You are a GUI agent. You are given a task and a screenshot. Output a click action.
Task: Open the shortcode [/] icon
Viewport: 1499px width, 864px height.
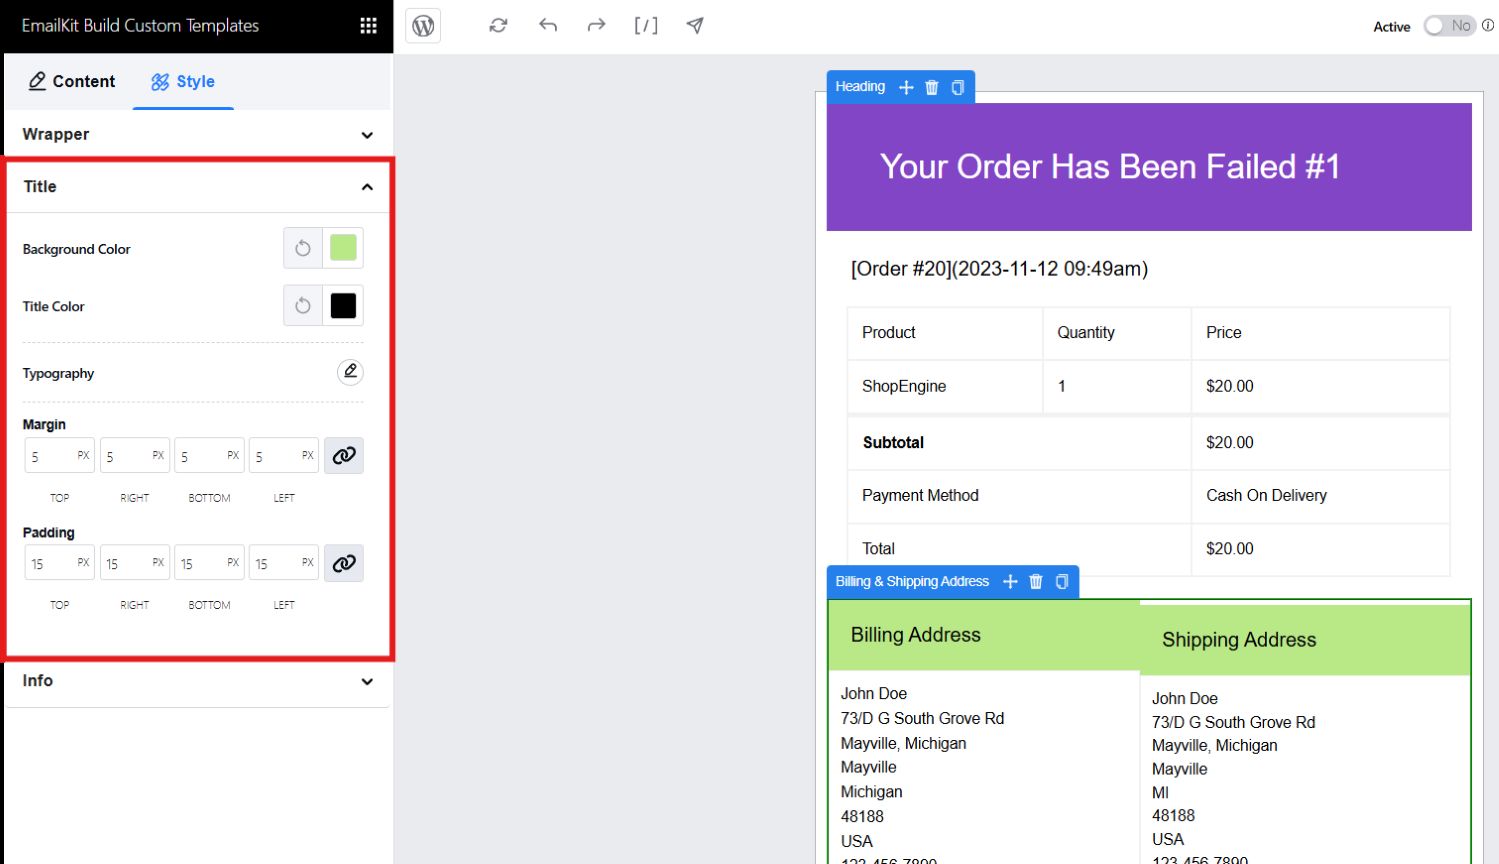click(x=645, y=26)
